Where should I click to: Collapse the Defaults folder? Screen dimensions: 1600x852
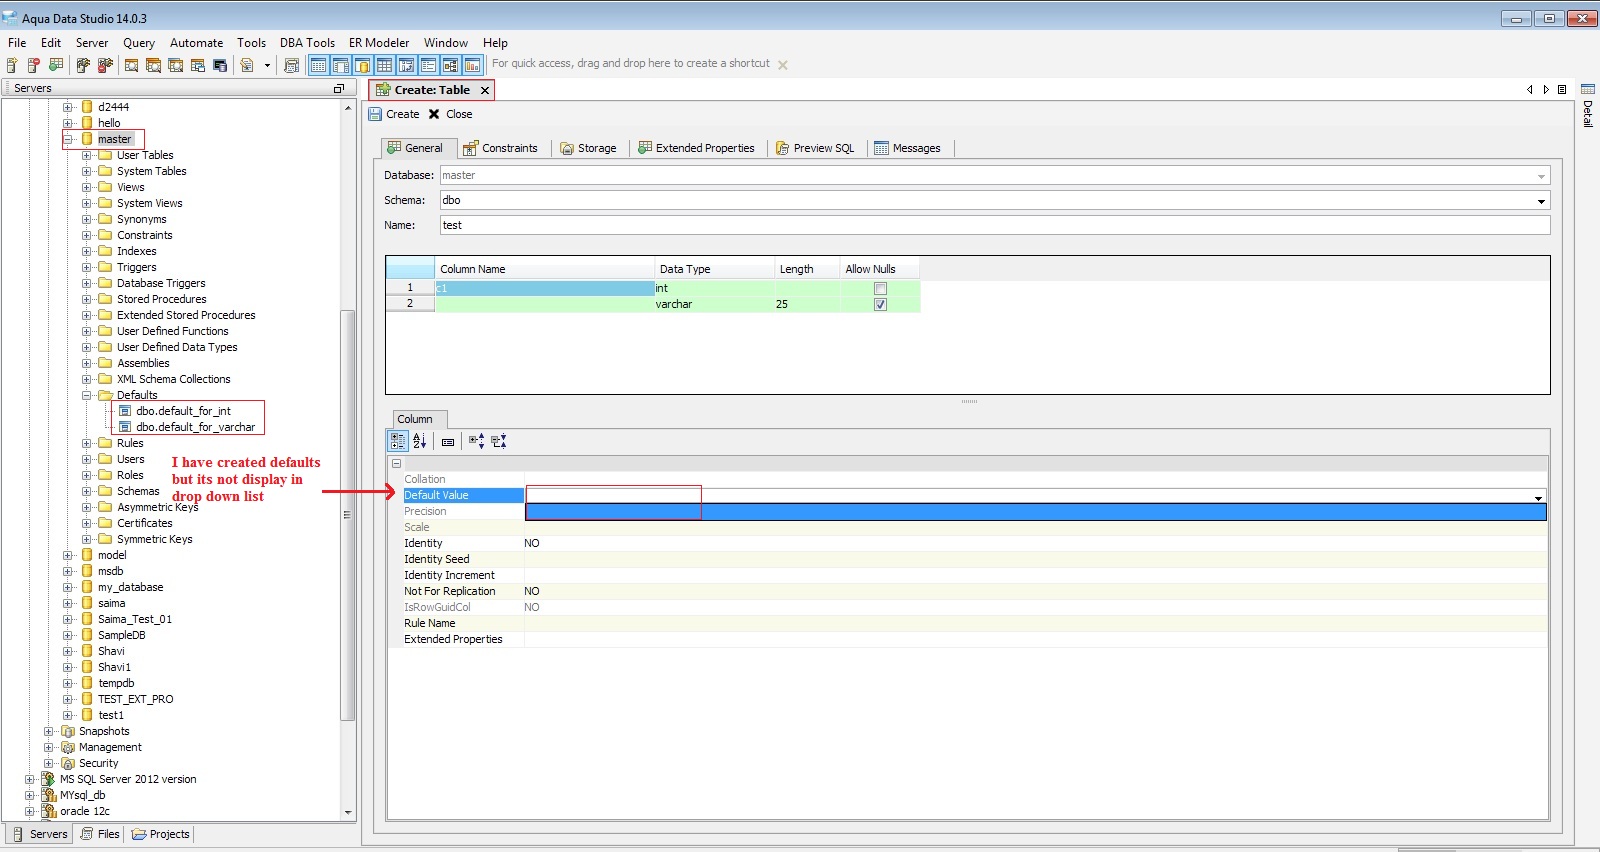(87, 395)
